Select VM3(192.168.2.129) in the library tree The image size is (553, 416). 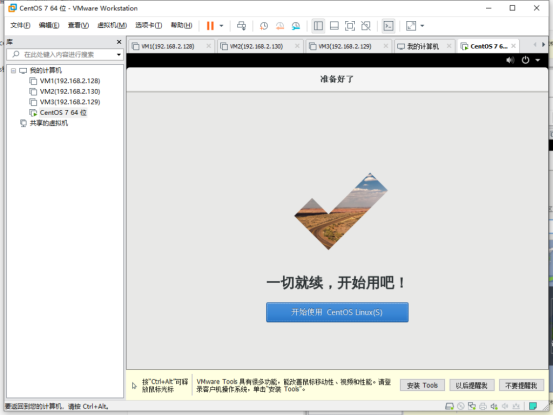pyautogui.click(x=70, y=102)
